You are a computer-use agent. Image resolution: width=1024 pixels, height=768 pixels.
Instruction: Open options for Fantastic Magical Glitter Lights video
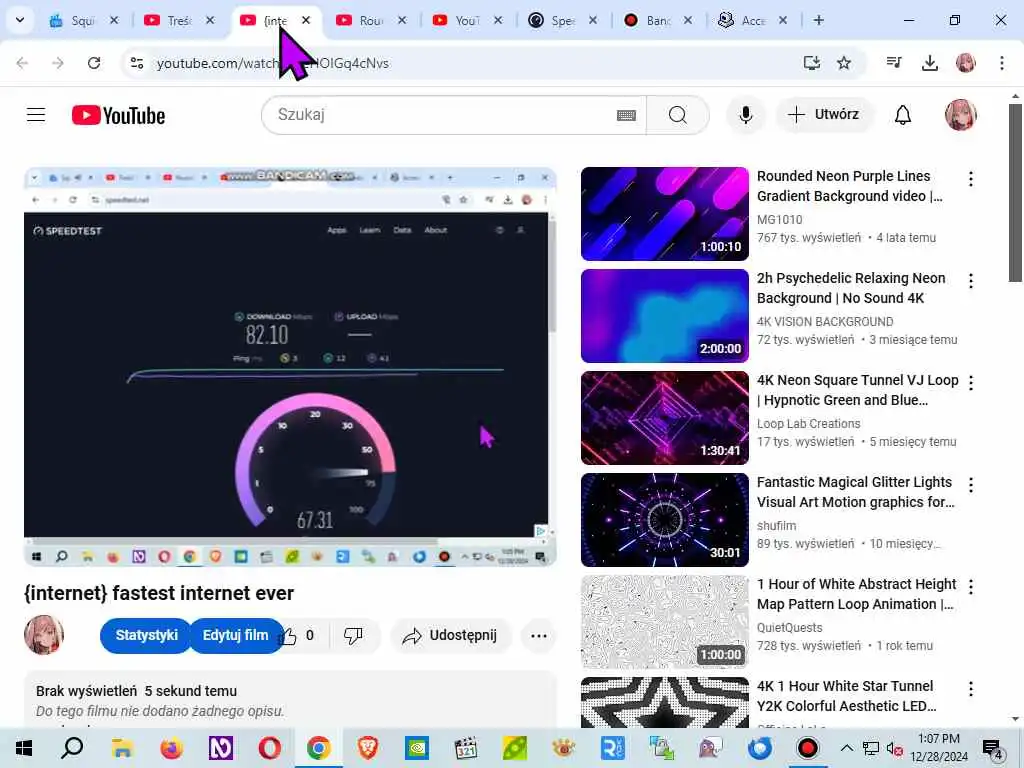point(970,485)
